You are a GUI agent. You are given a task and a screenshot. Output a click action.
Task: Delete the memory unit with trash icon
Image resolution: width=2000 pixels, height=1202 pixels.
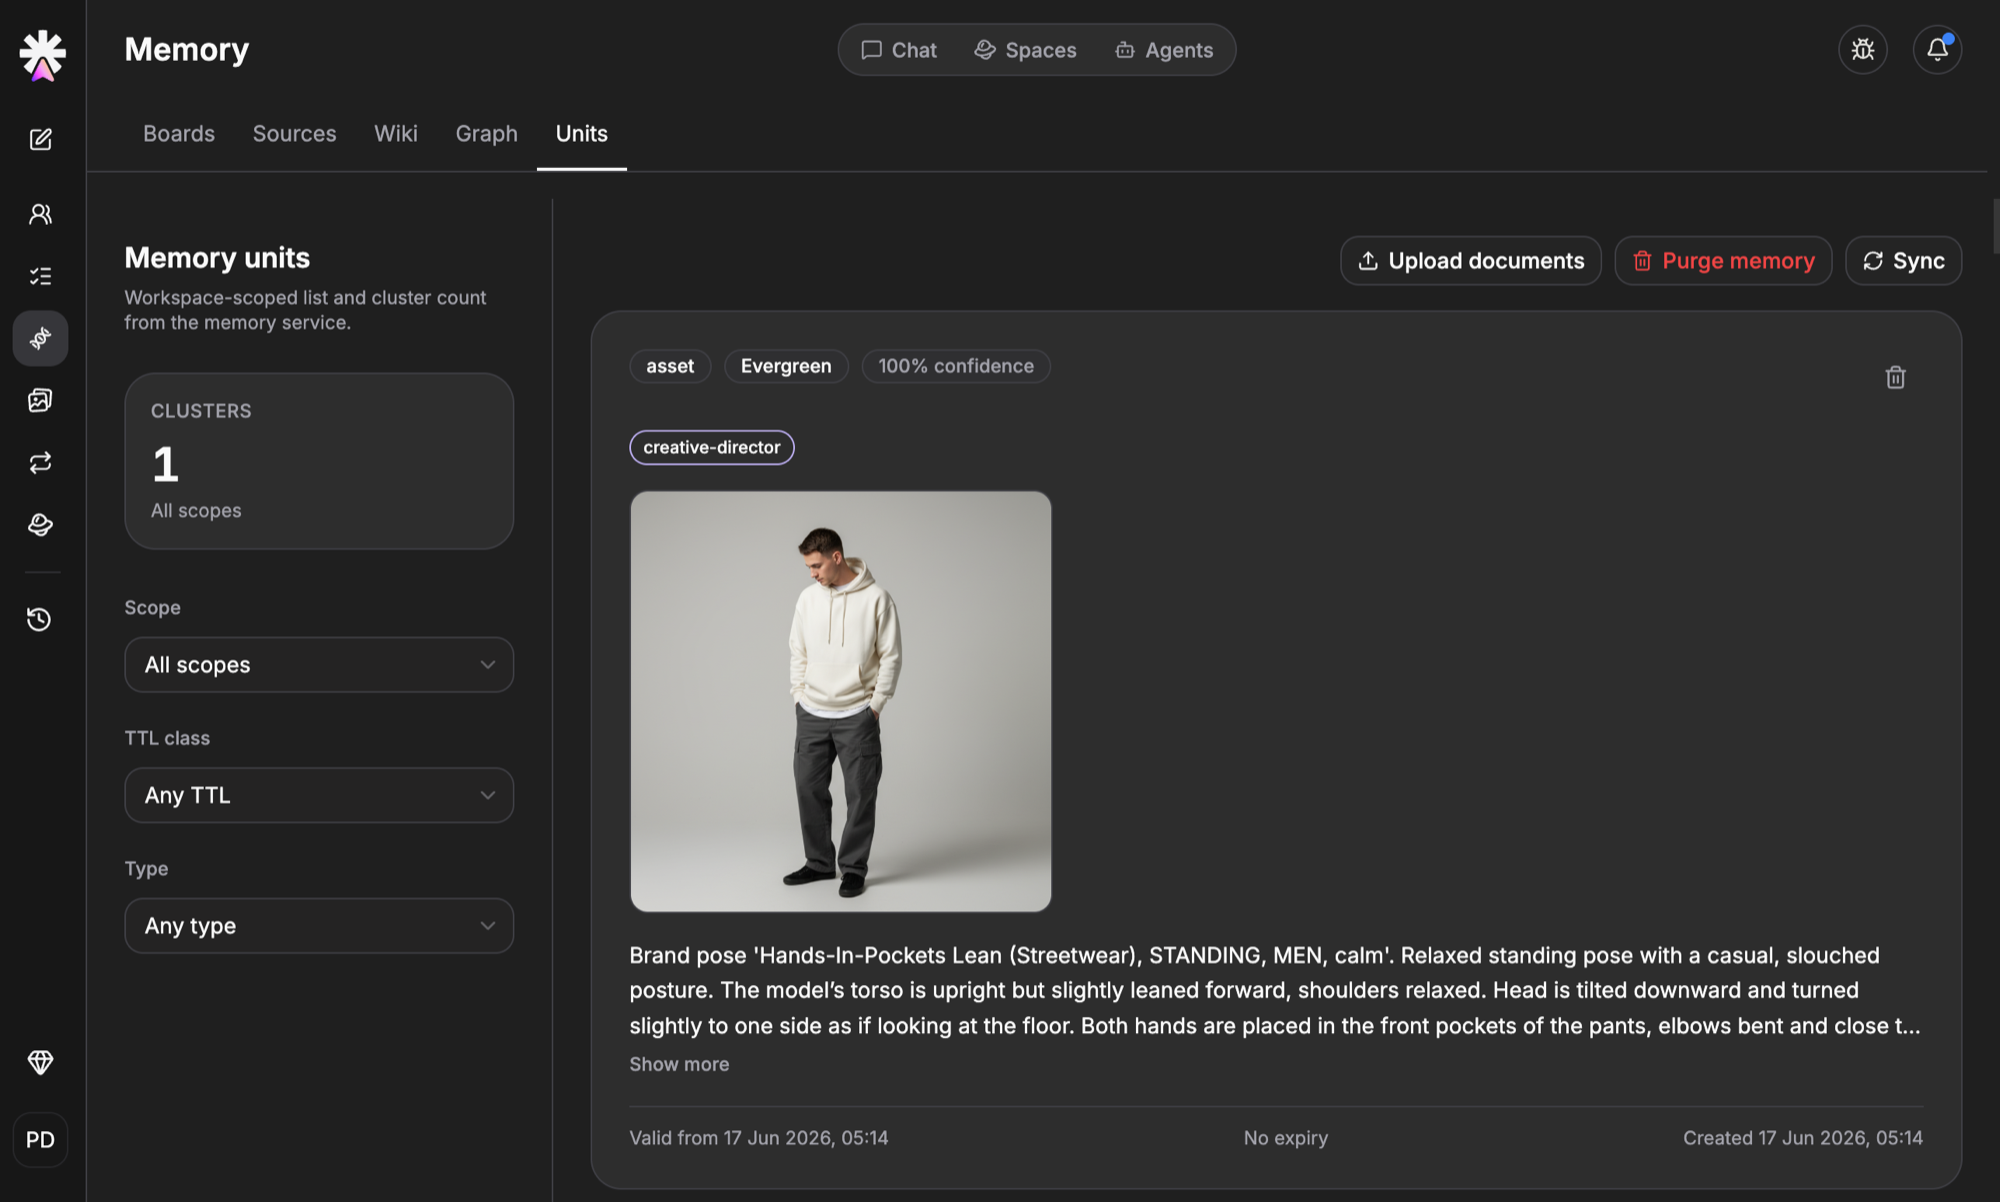click(x=1895, y=377)
